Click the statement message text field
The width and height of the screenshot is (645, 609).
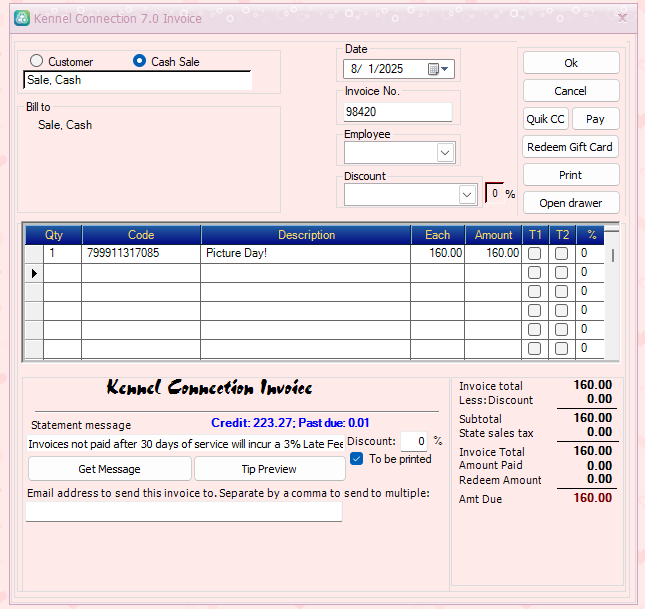pyautogui.click(x=186, y=444)
